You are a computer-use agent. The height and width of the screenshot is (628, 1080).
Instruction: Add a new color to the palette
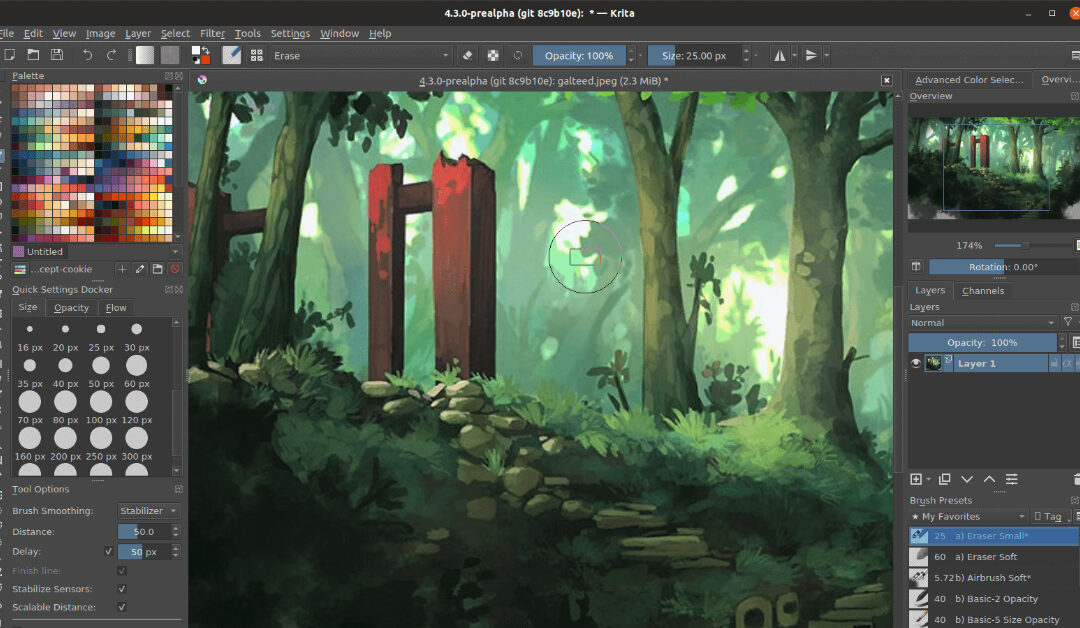coord(122,269)
